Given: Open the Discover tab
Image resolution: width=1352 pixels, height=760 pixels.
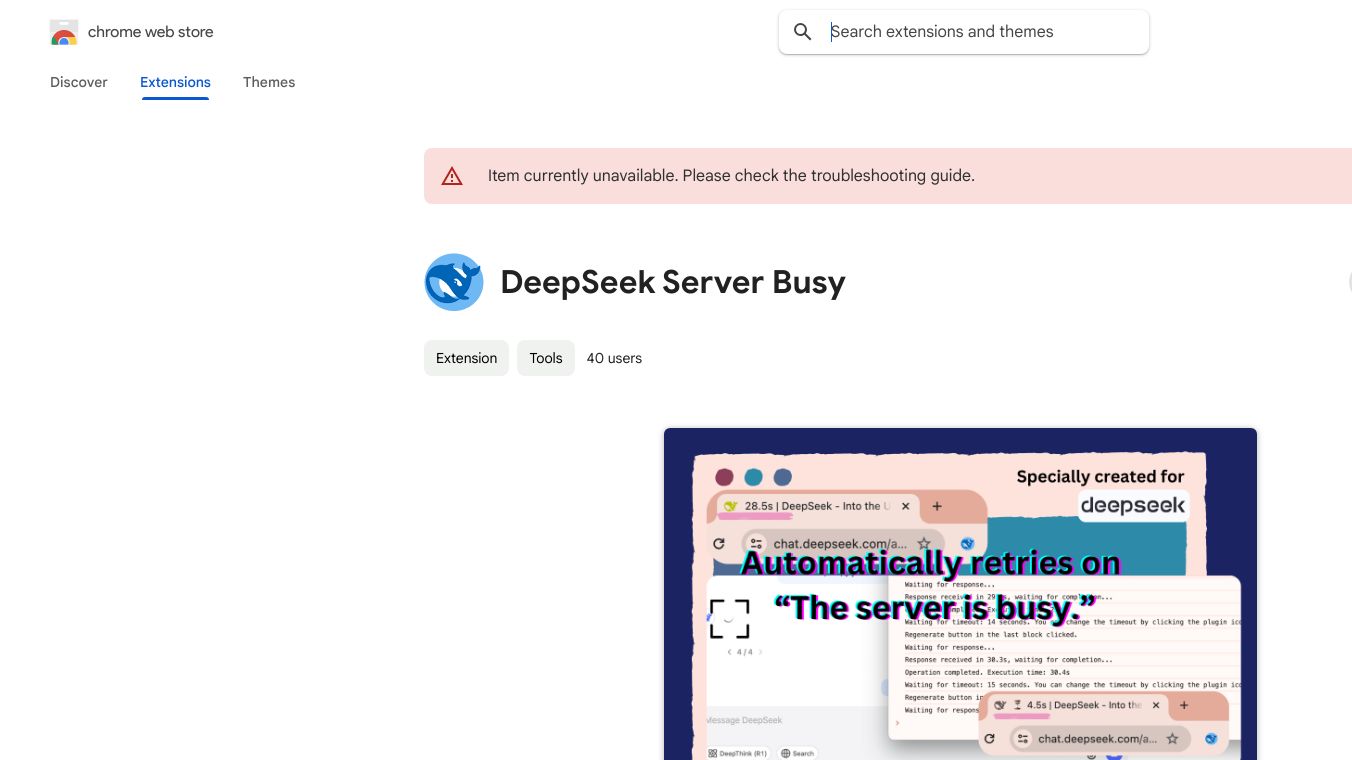Looking at the screenshot, I should click(x=79, y=82).
